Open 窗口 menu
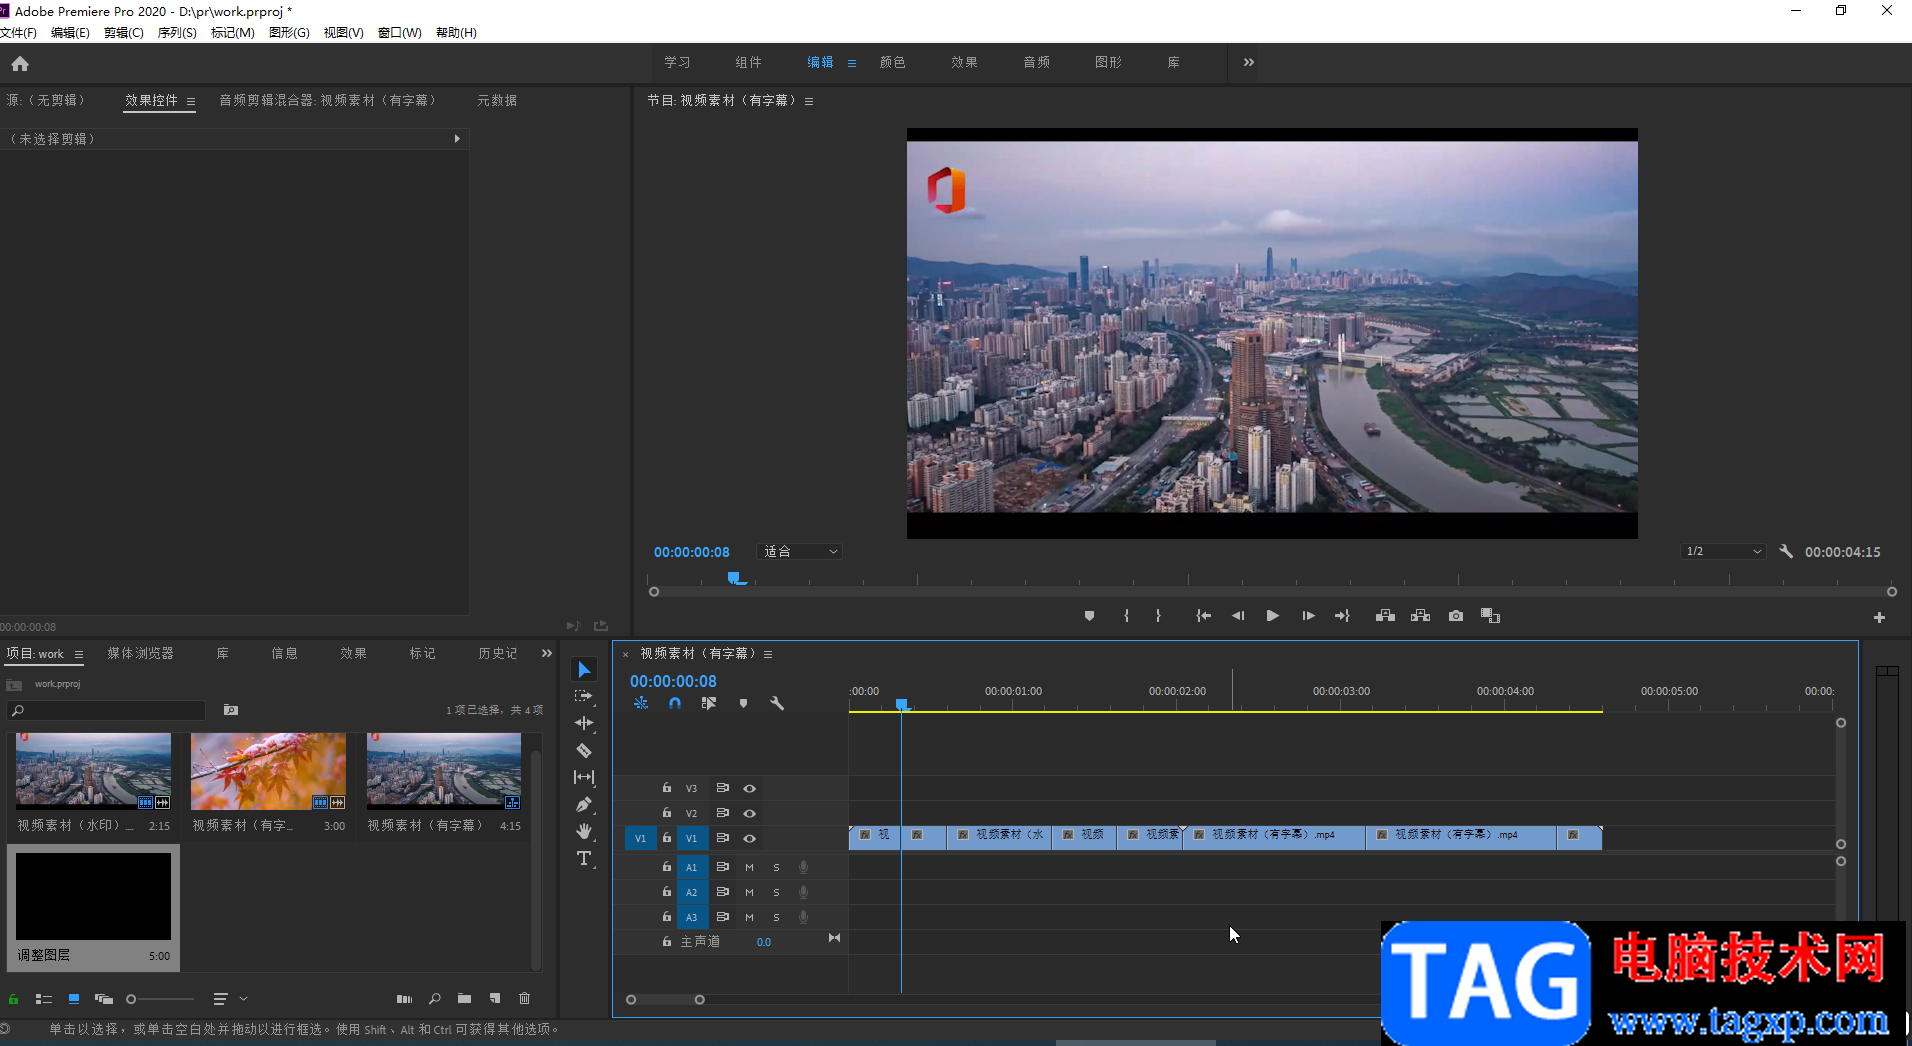The height and width of the screenshot is (1046, 1912). click(x=399, y=33)
